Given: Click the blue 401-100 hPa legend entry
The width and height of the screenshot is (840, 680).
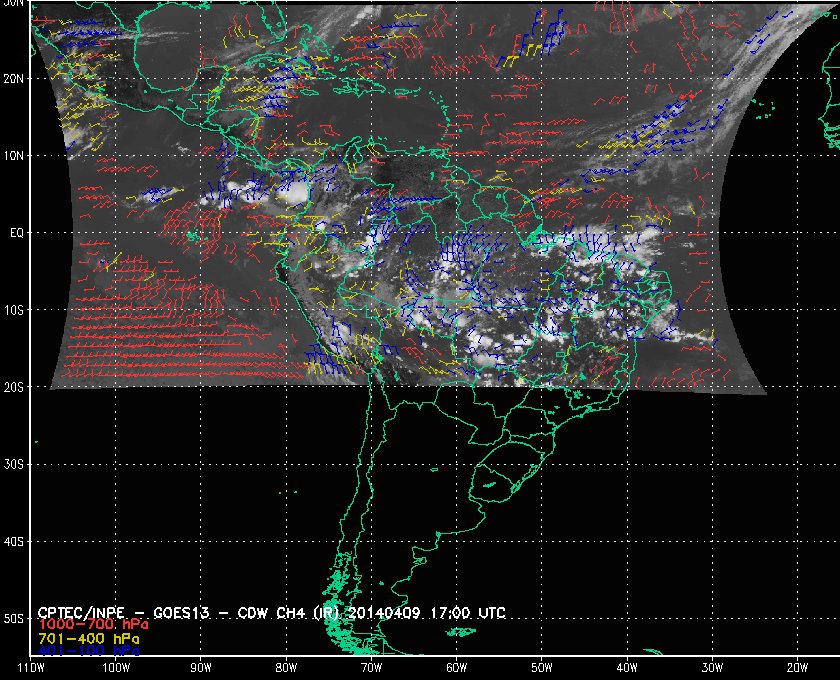Looking at the screenshot, I should click(88, 651).
